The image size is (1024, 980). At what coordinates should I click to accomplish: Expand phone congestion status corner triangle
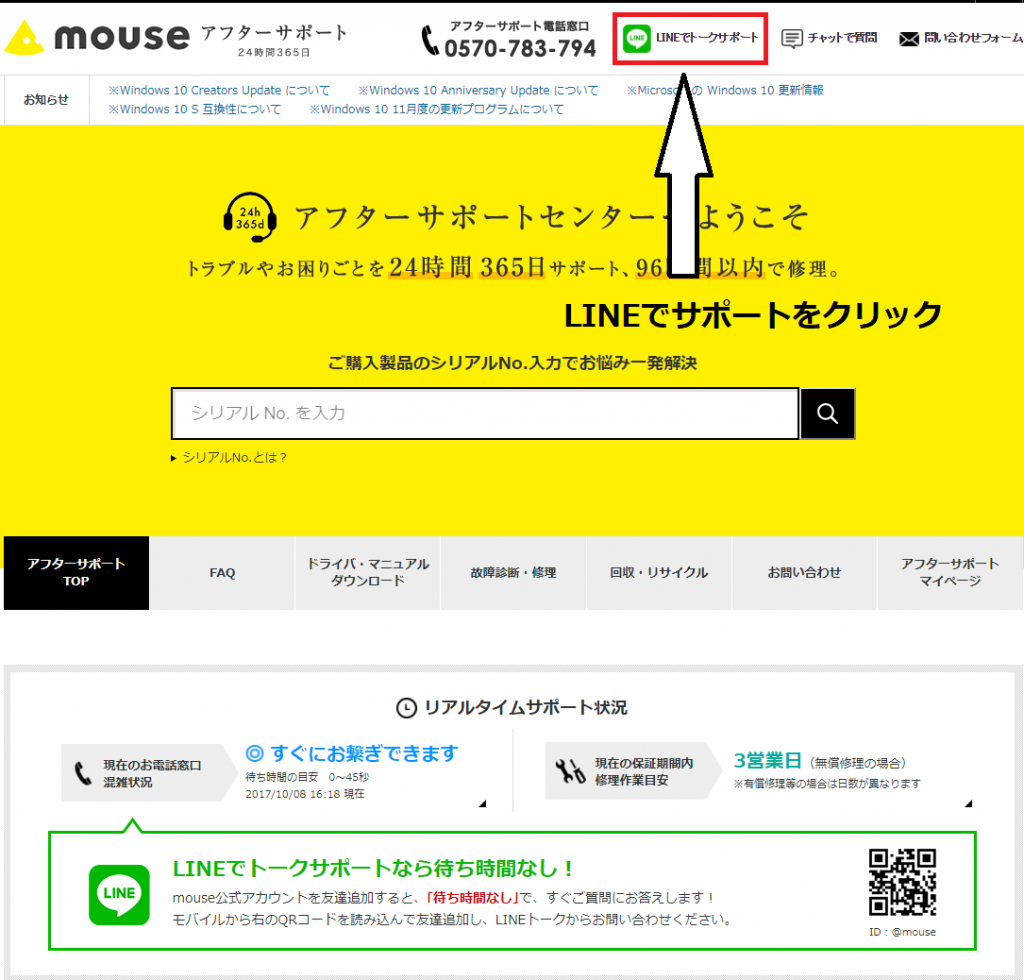[483, 804]
